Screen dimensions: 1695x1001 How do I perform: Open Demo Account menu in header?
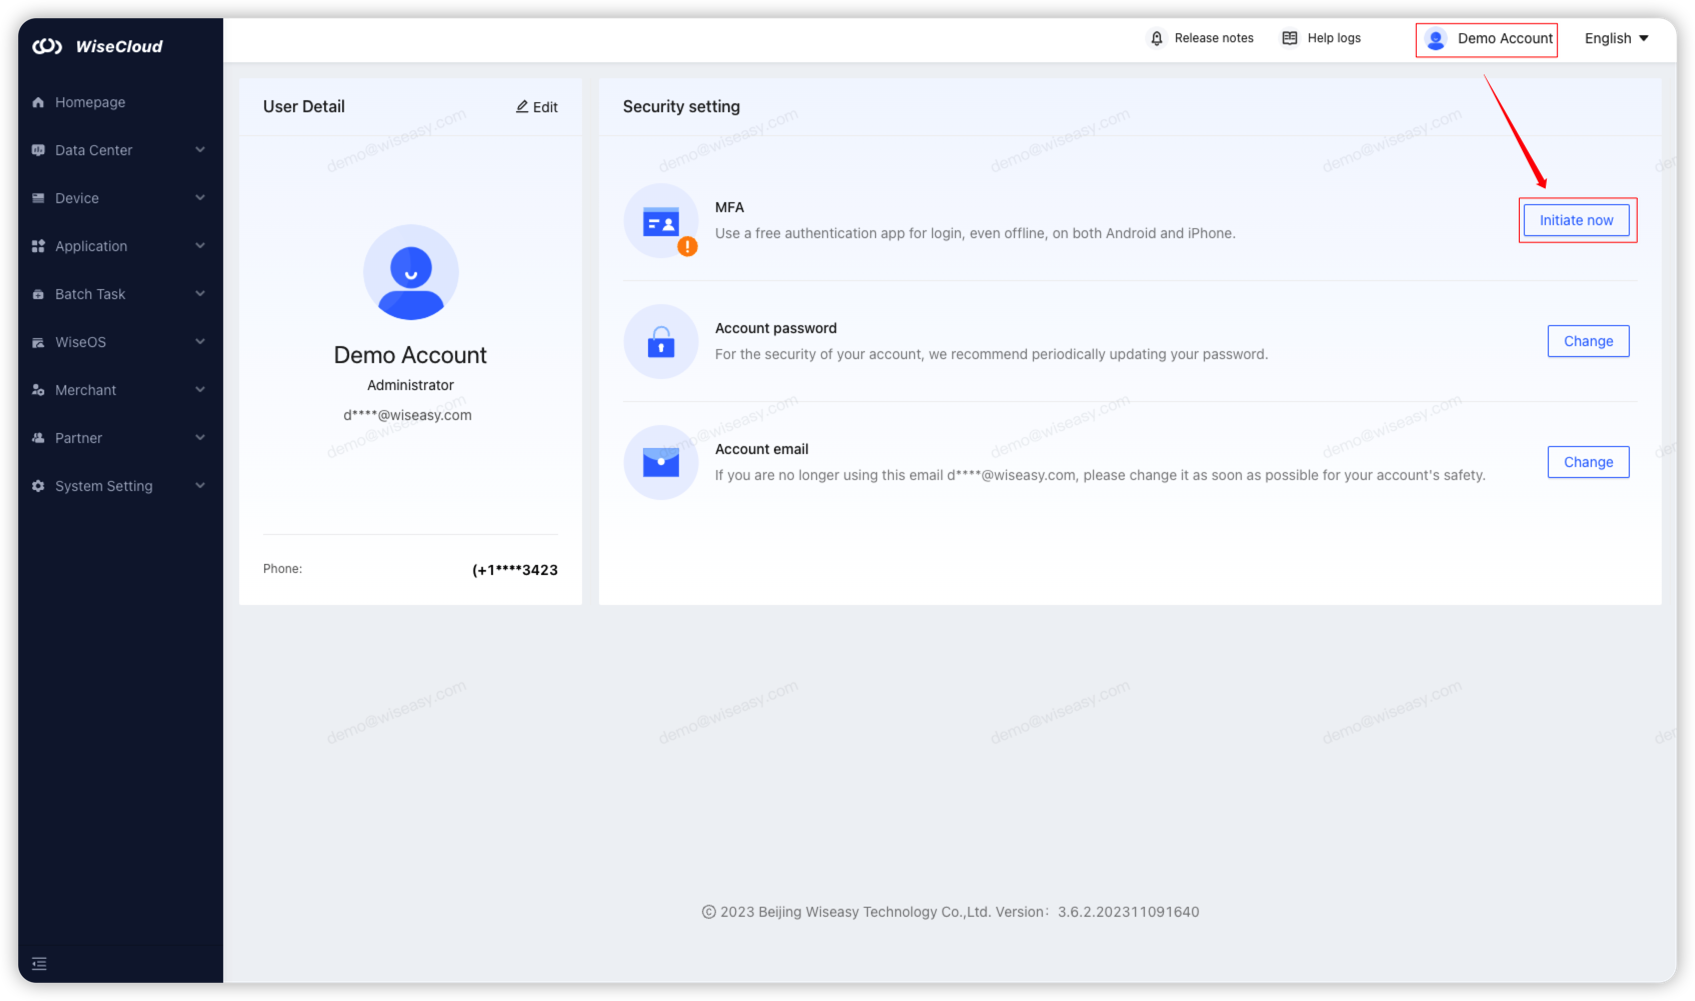1488,39
